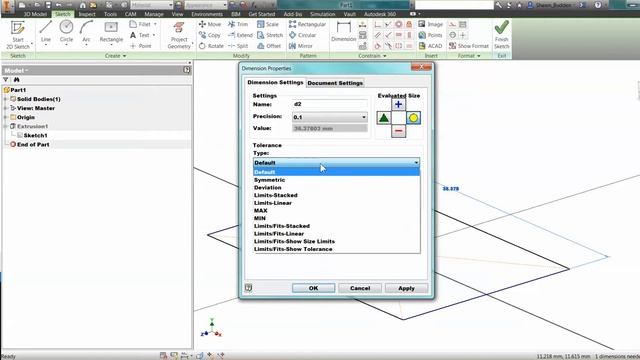Click the dimension Name field d2
640x360 pixels.
[329, 104]
